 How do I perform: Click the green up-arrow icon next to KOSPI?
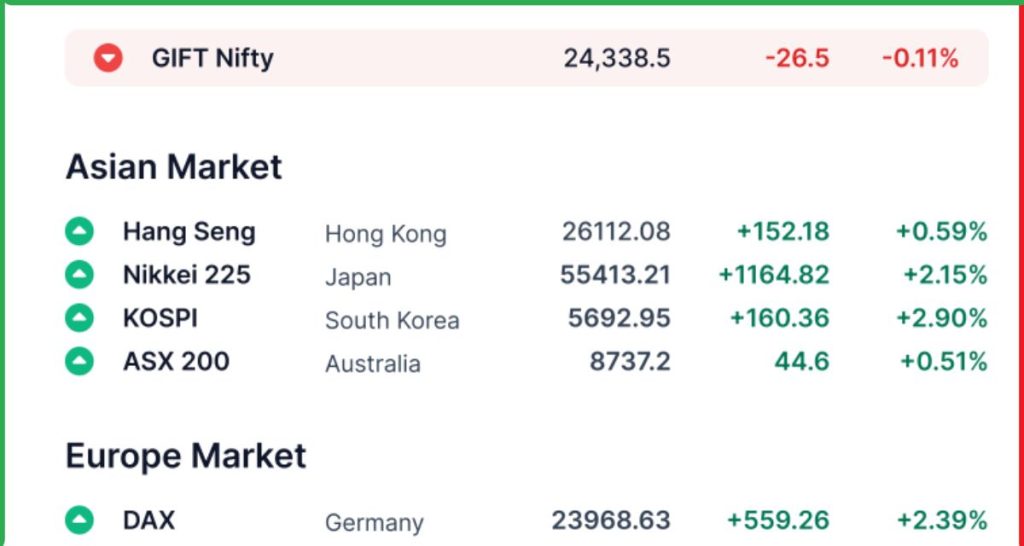pos(79,318)
